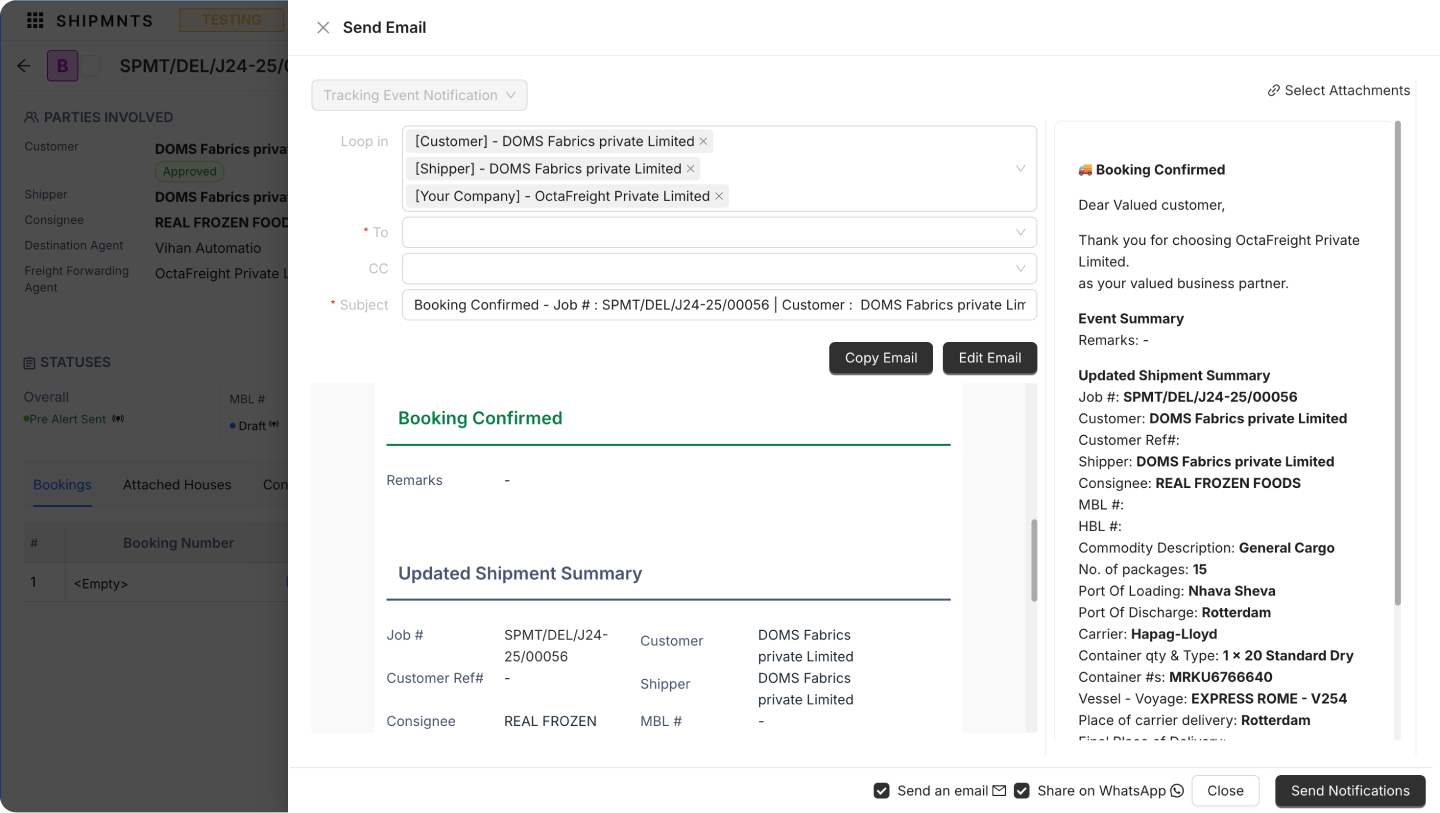1440x813 pixels.
Task: Click the purple B job badge icon
Action: (62, 66)
